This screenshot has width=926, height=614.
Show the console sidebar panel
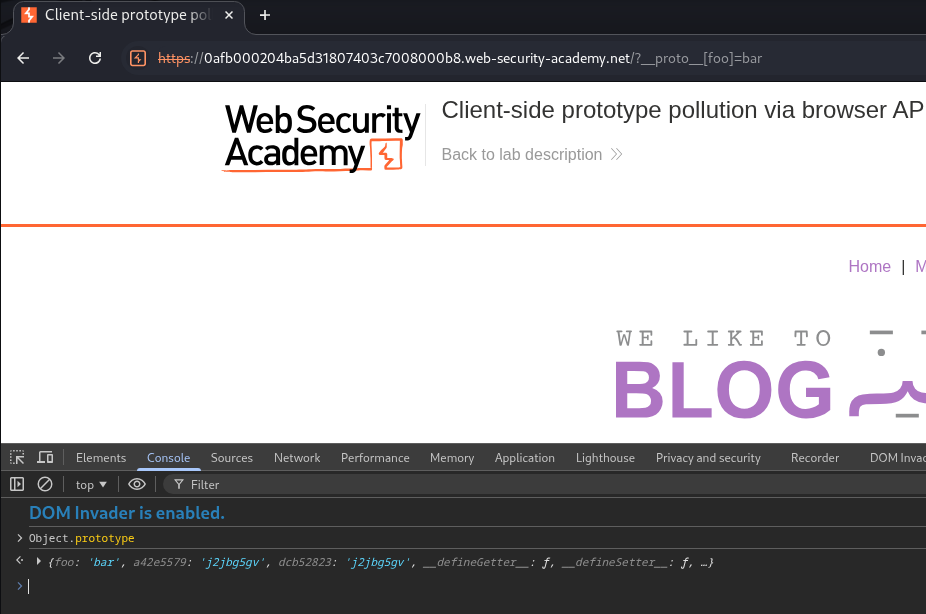[17, 484]
